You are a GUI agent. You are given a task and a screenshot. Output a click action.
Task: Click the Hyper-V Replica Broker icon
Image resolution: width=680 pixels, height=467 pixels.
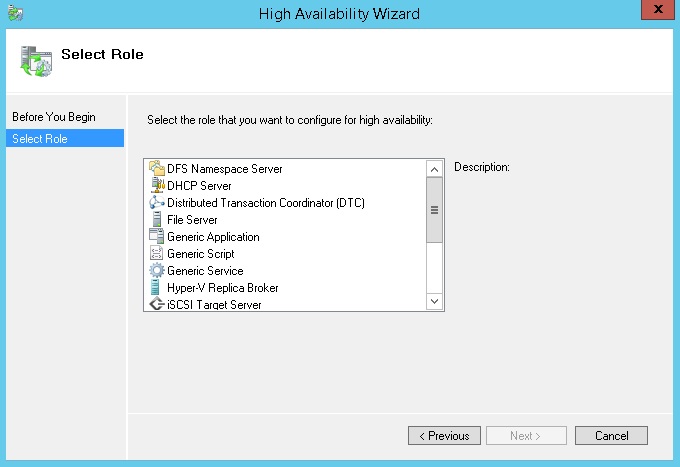pyautogui.click(x=156, y=287)
